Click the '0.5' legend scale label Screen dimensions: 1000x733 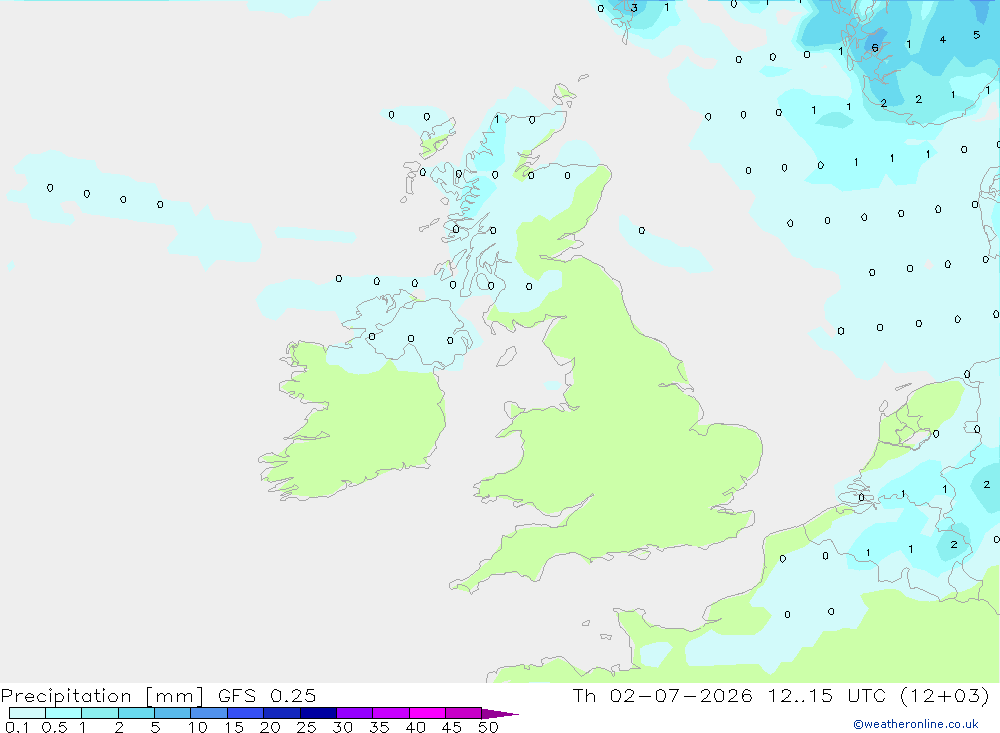pyautogui.click(x=54, y=727)
